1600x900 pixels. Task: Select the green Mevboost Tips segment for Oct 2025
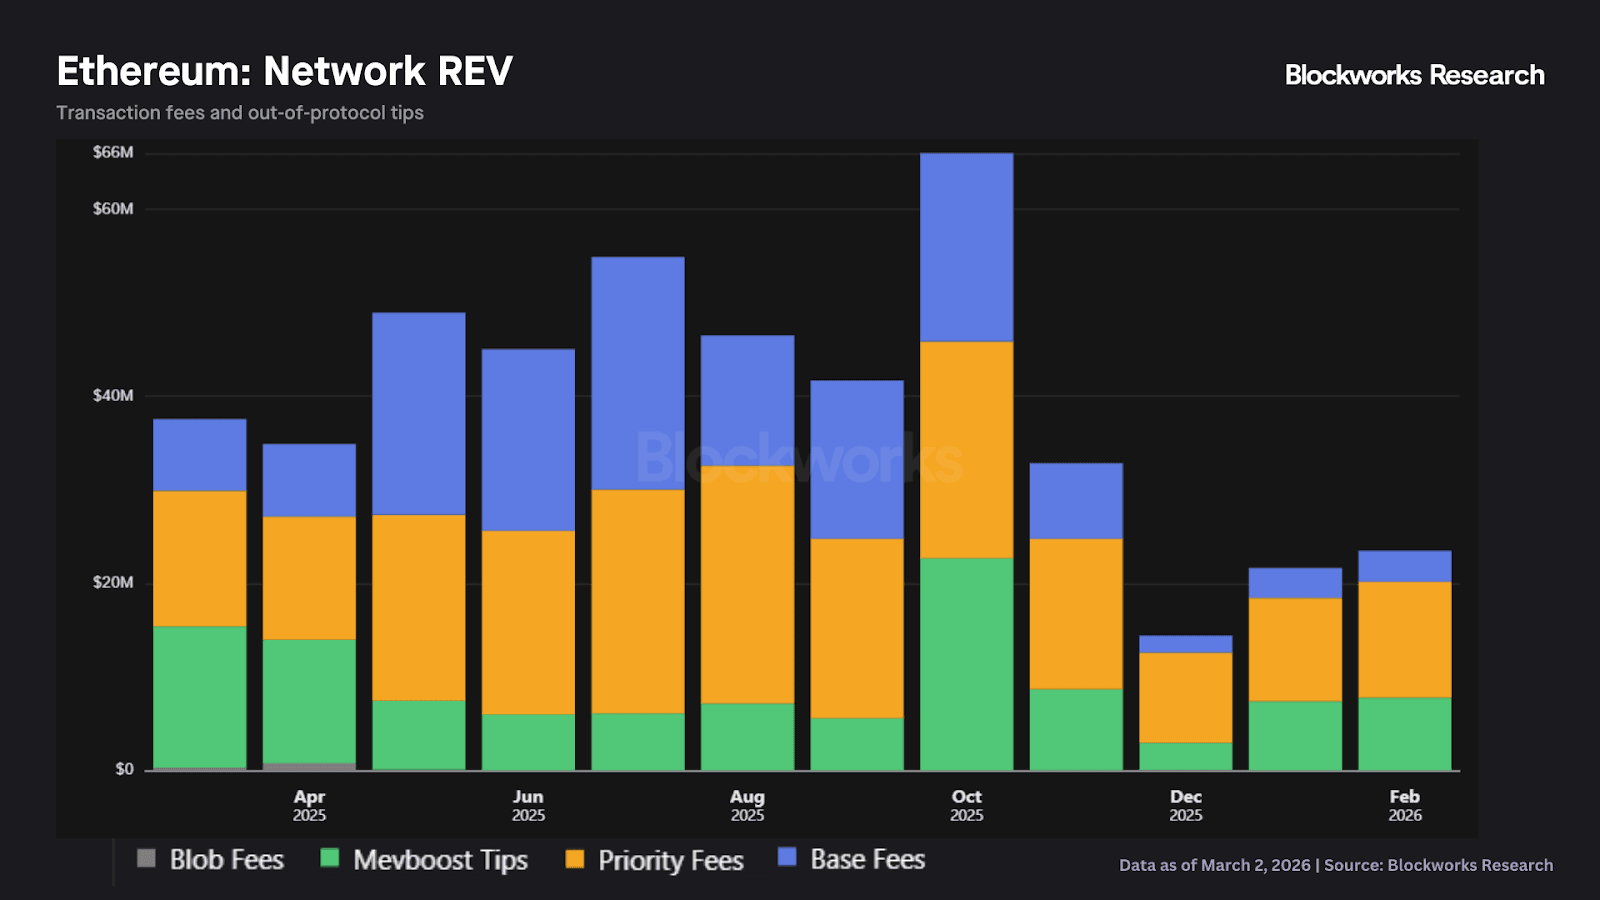966,664
